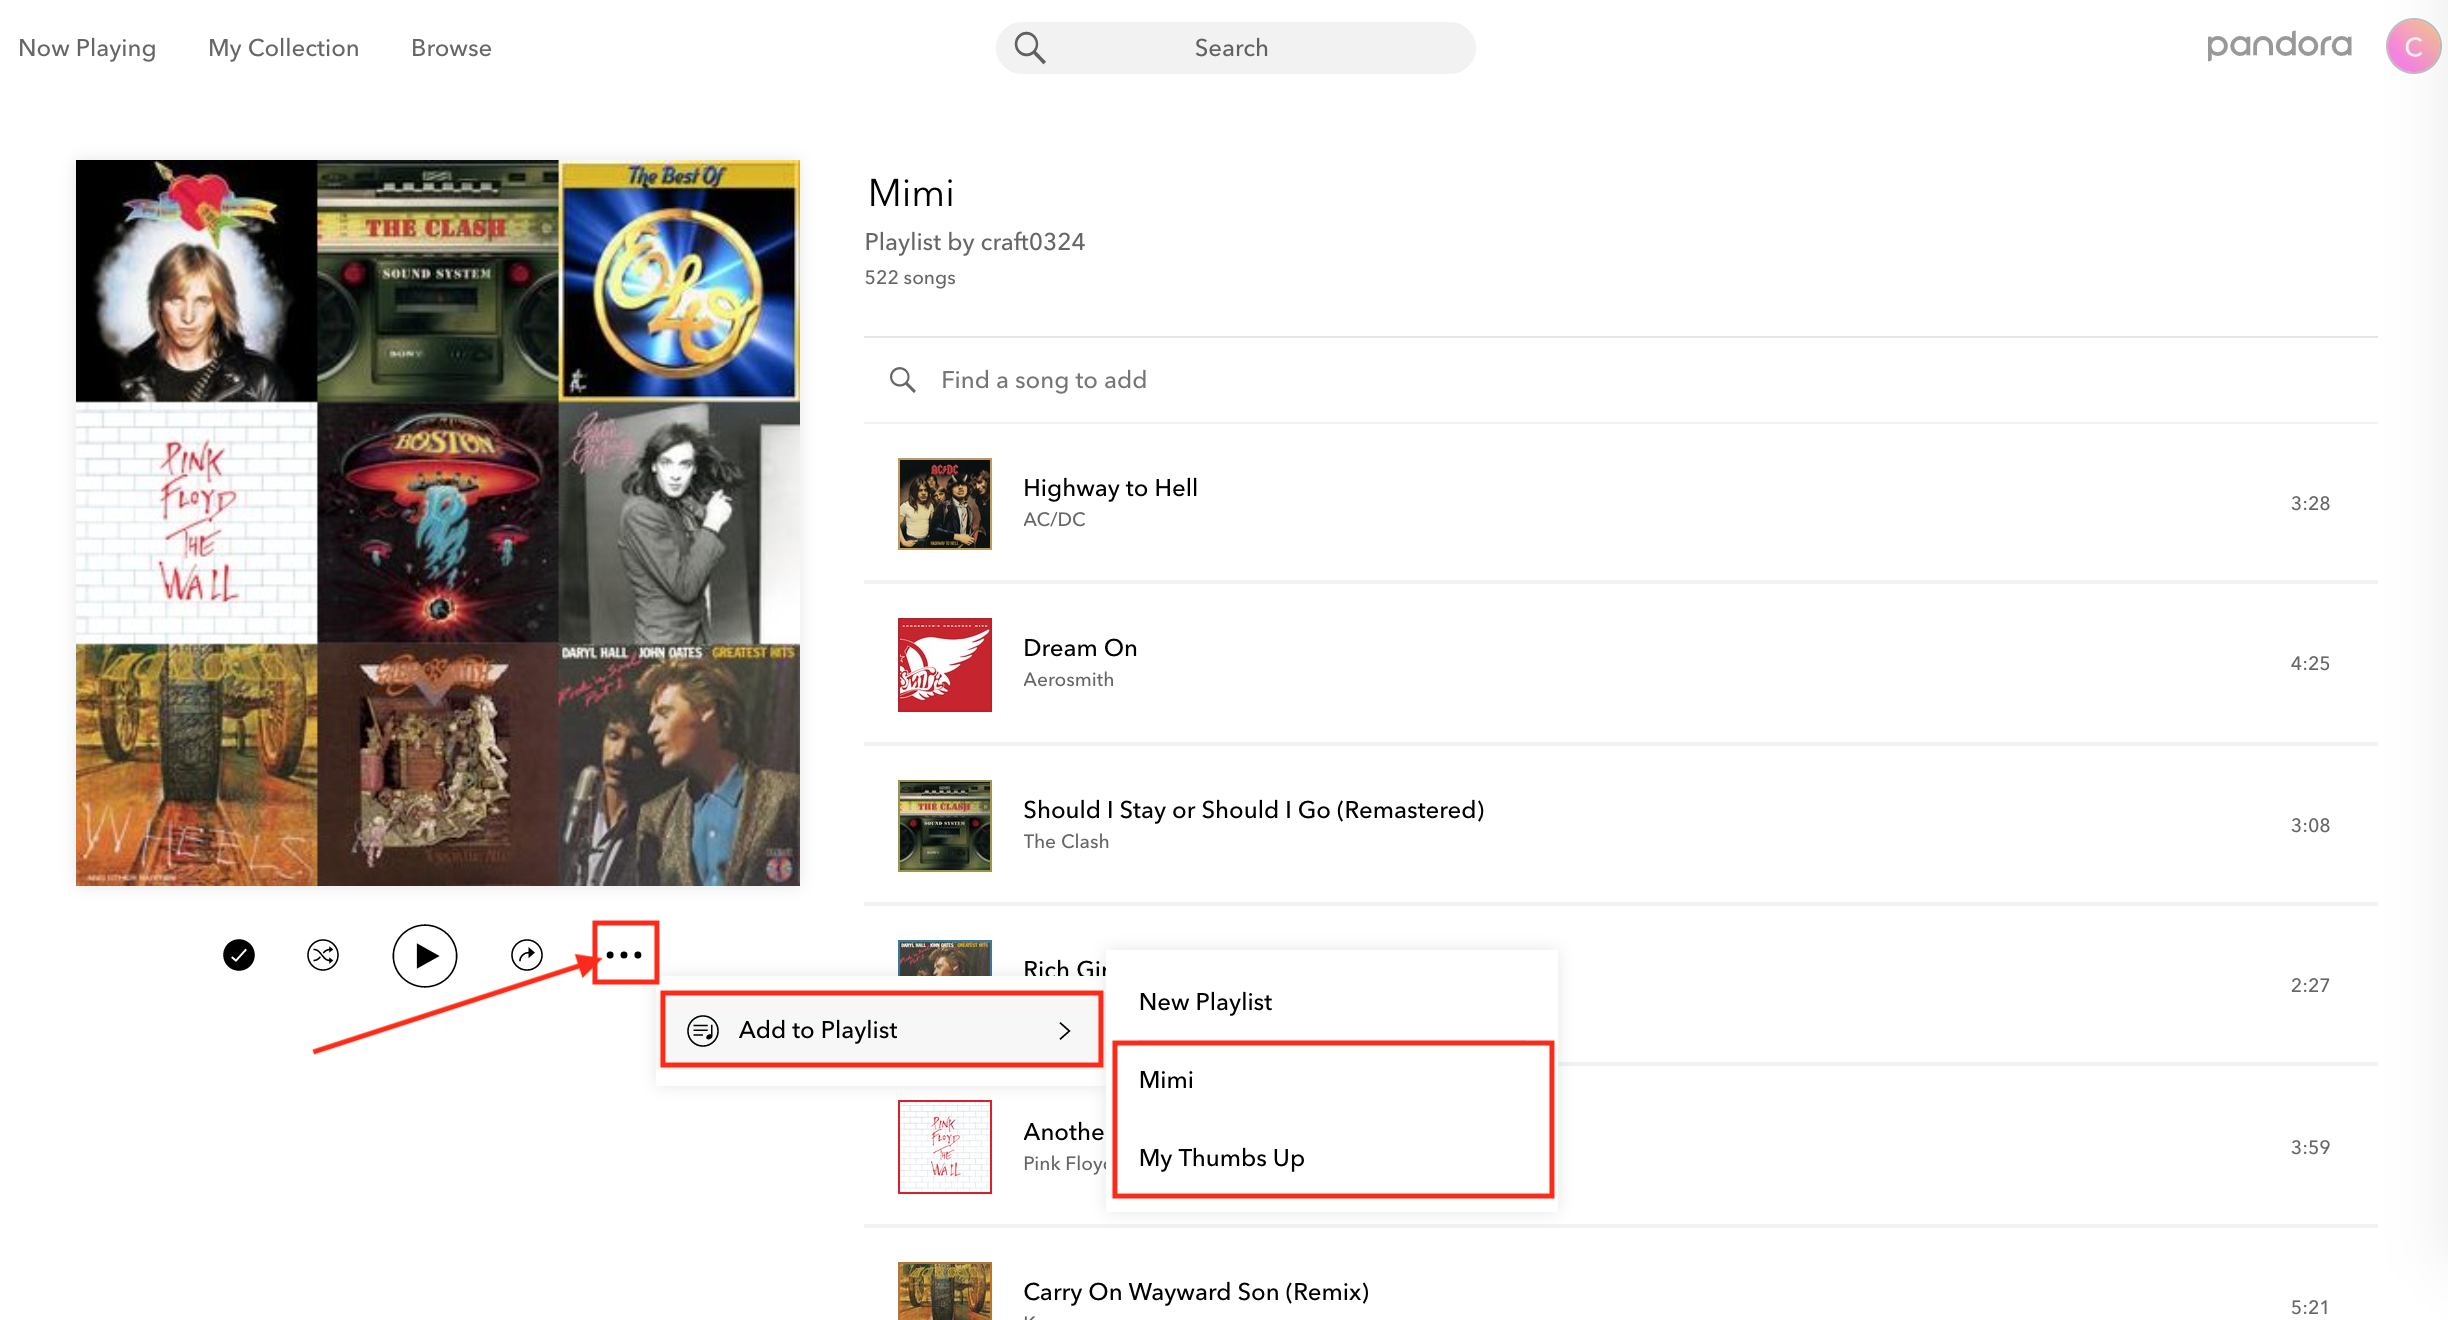Click the Pandora logo
Image resolution: width=2448 pixels, height=1320 pixels.
[x=2280, y=45]
